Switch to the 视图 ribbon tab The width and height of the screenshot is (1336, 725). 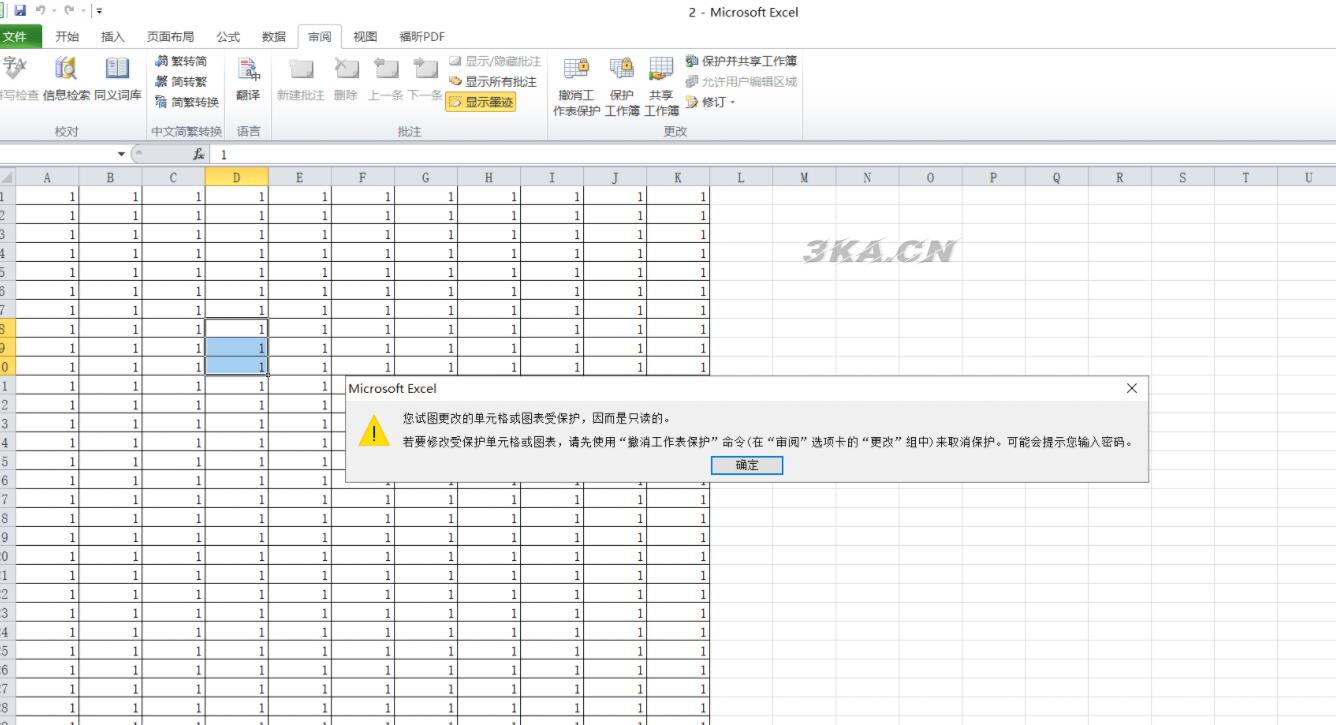coord(366,37)
